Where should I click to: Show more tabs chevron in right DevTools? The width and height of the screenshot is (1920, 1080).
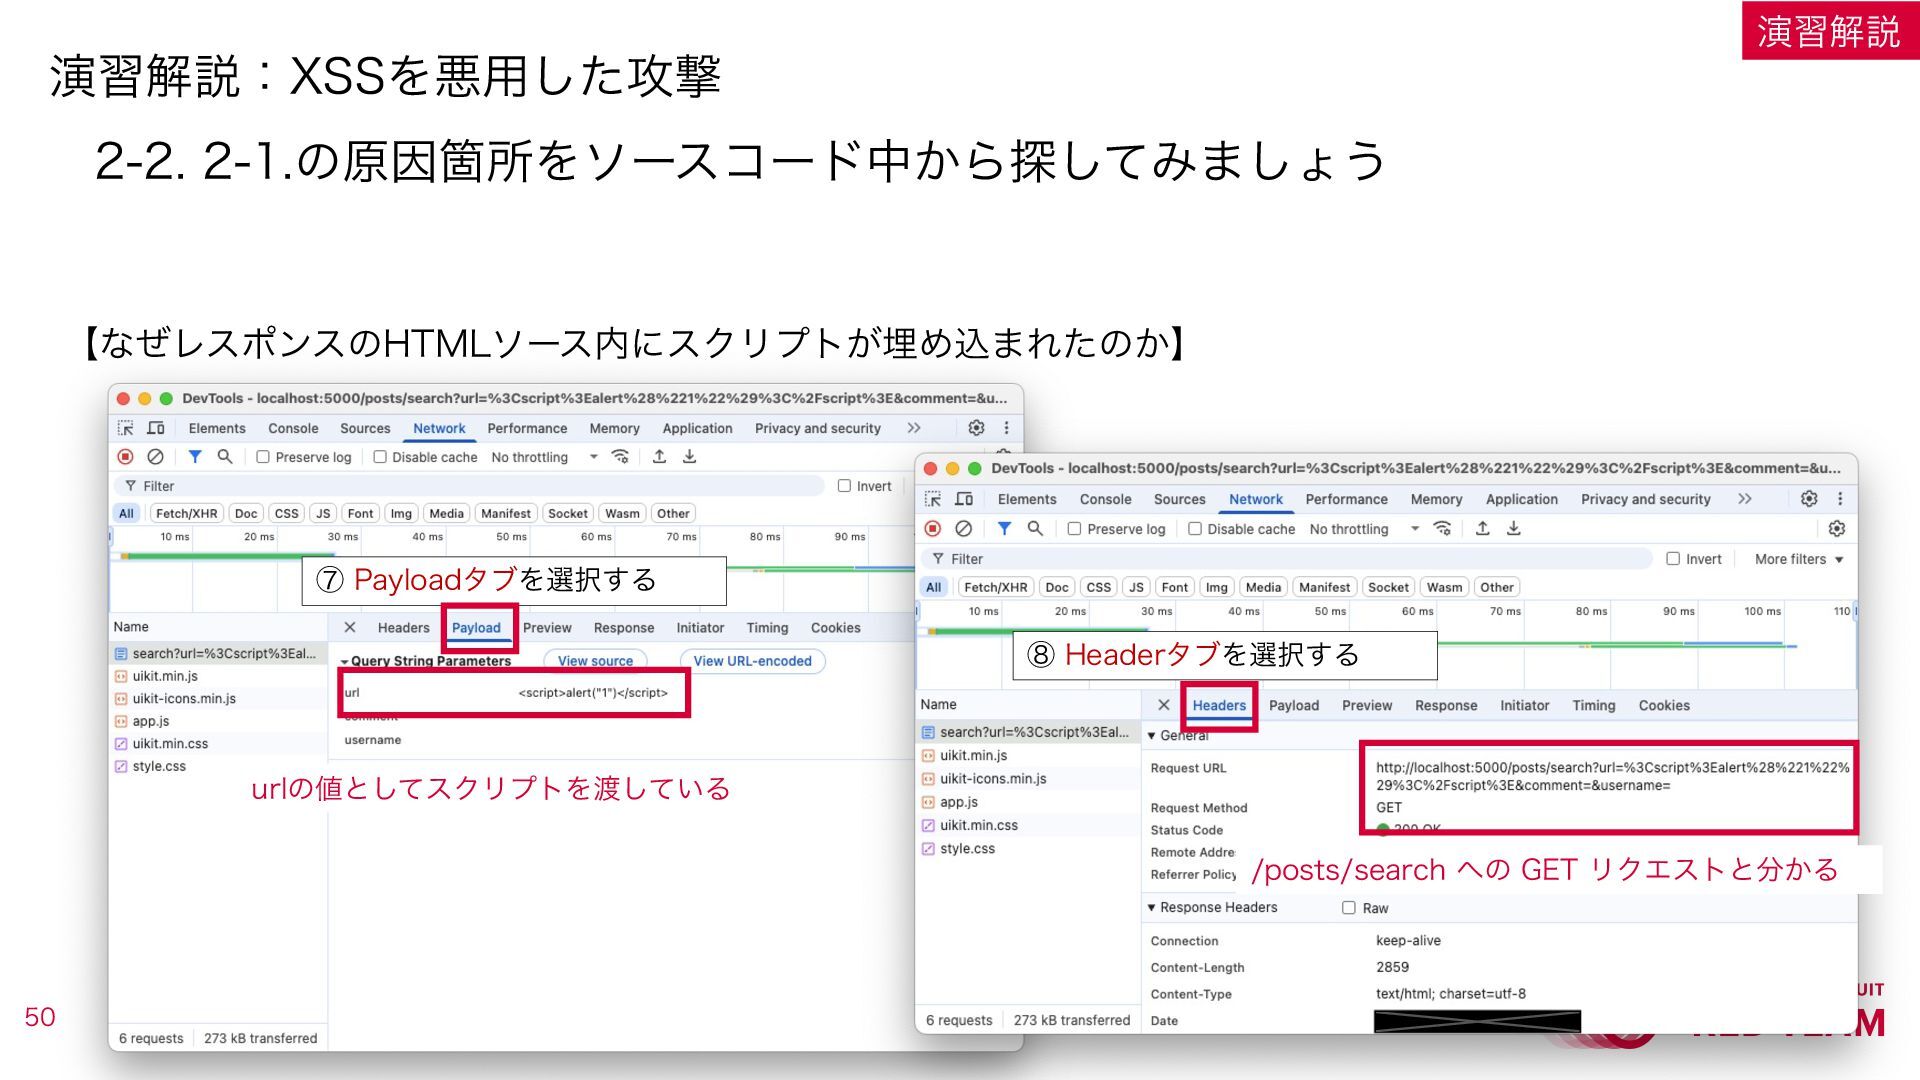click(1745, 499)
